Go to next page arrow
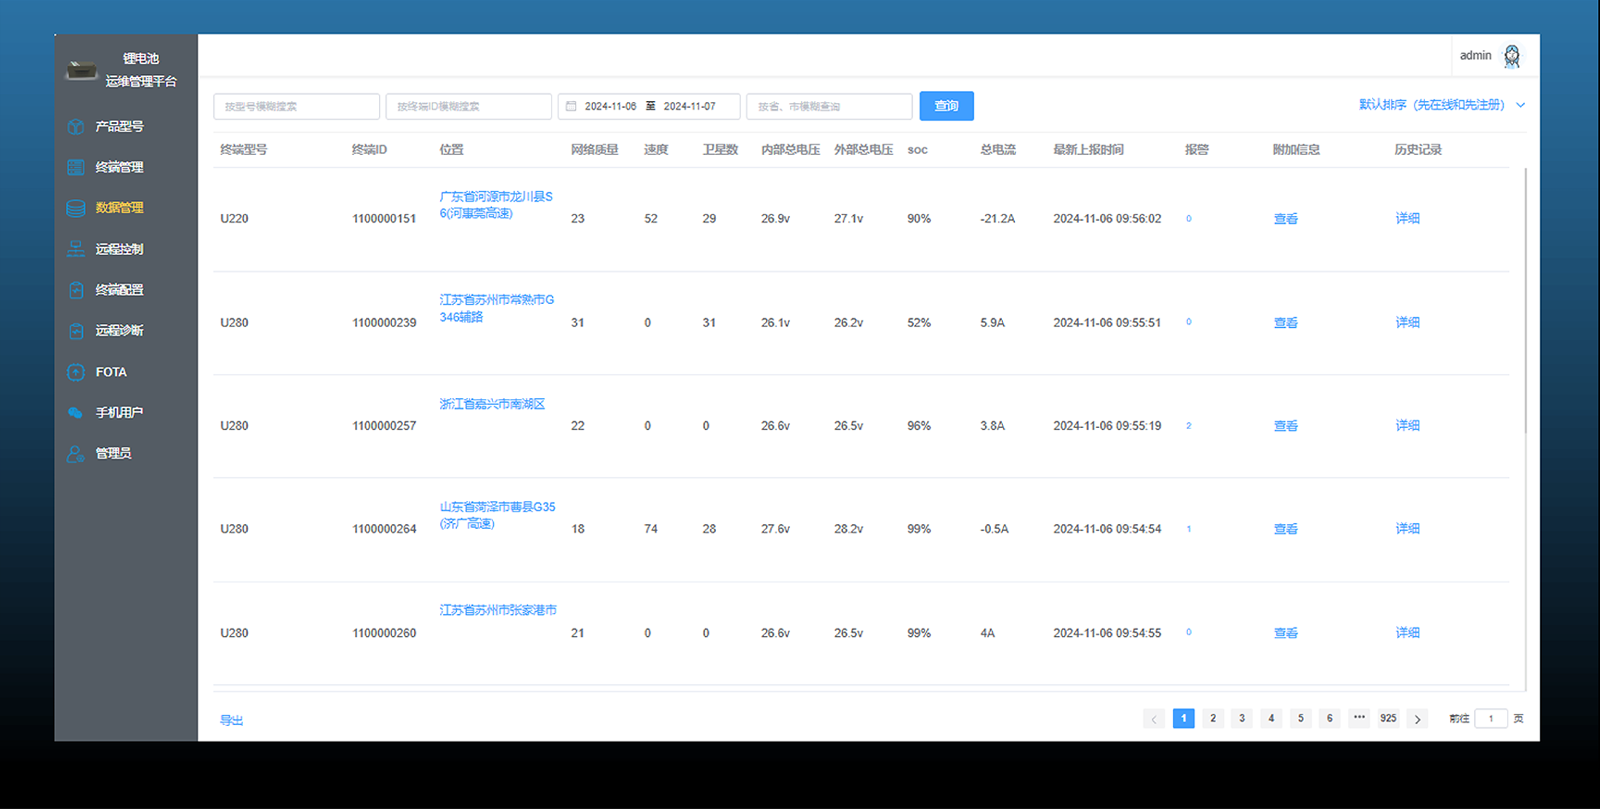 (x=1417, y=719)
